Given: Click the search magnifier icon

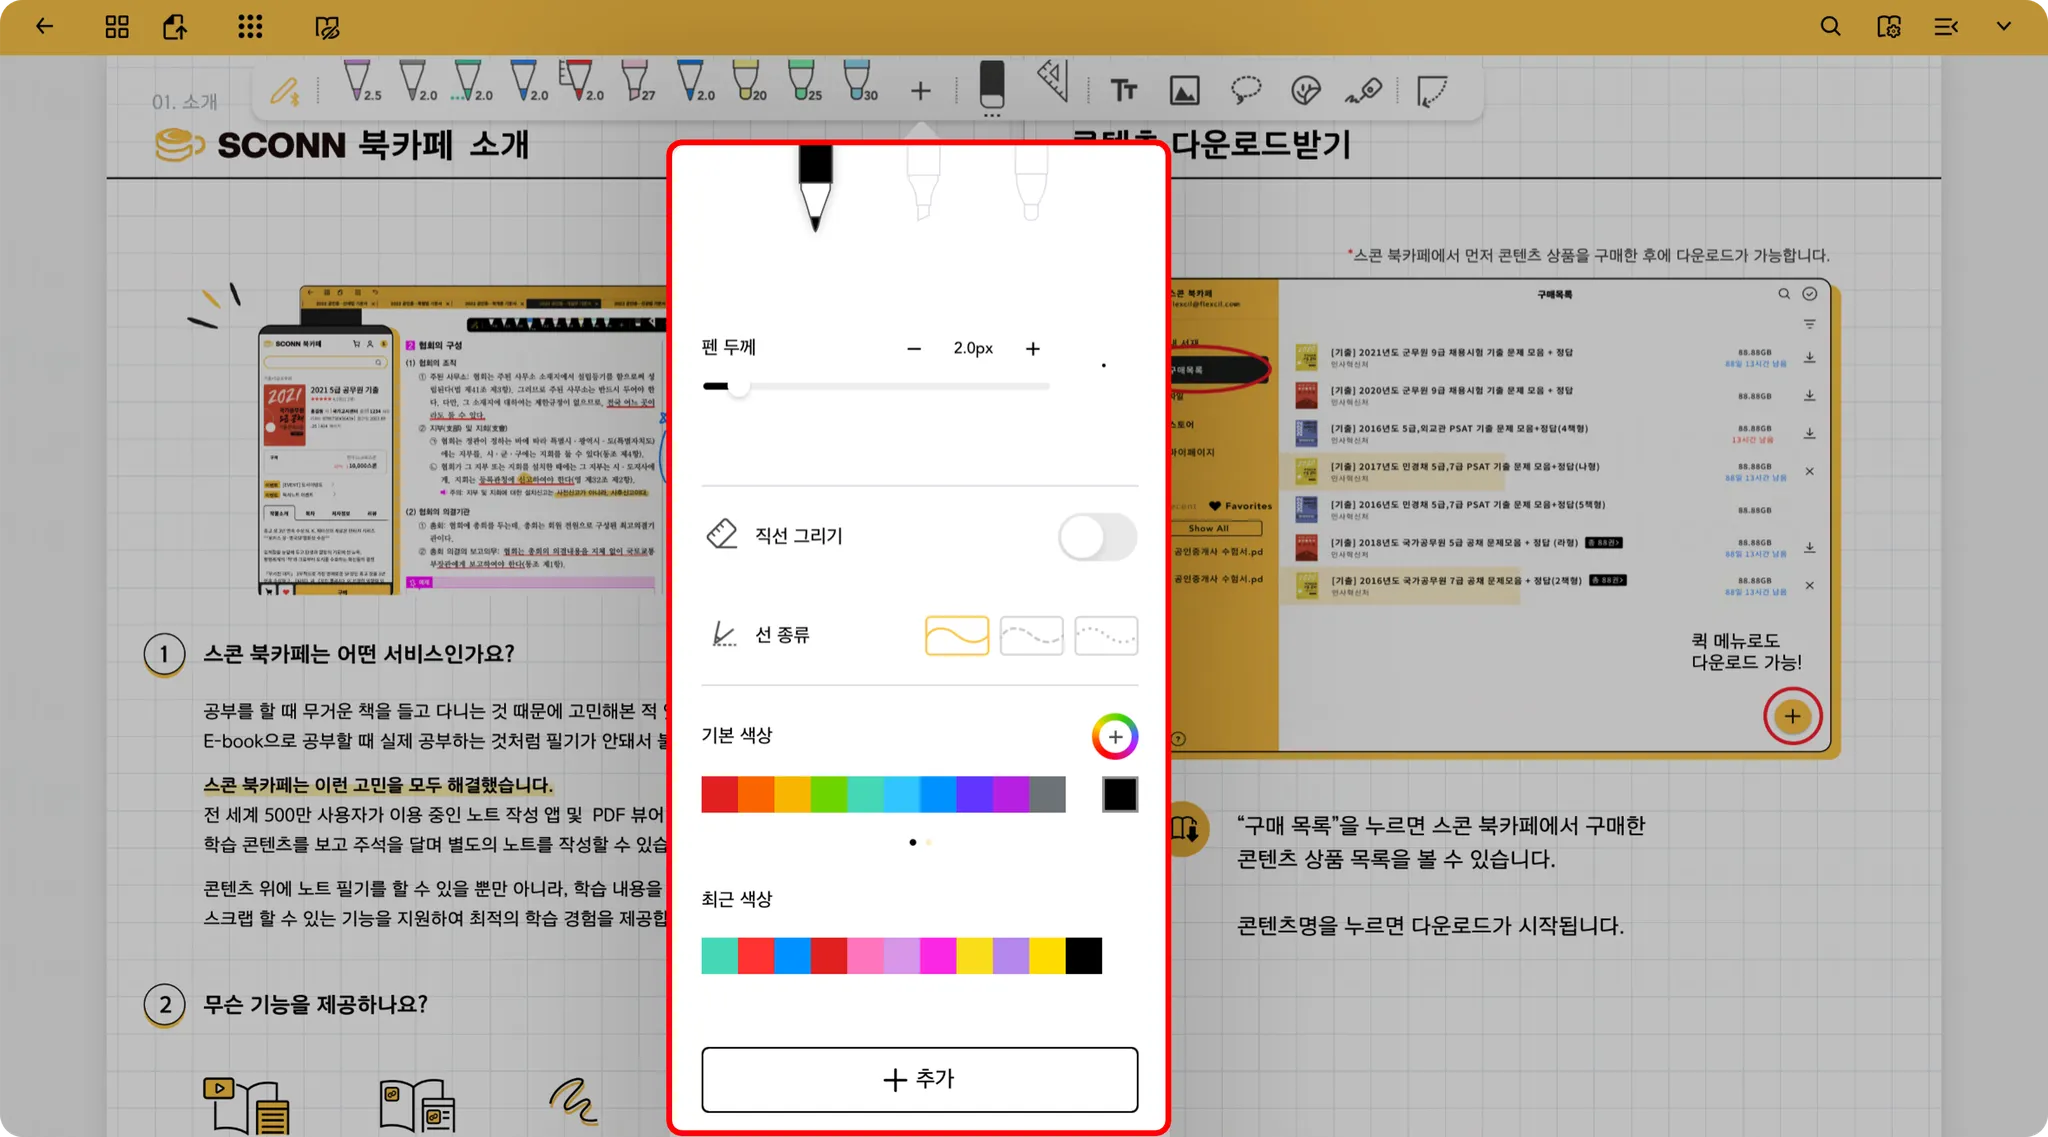Looking at the screenshot, I should click(x=1830, y=27).
